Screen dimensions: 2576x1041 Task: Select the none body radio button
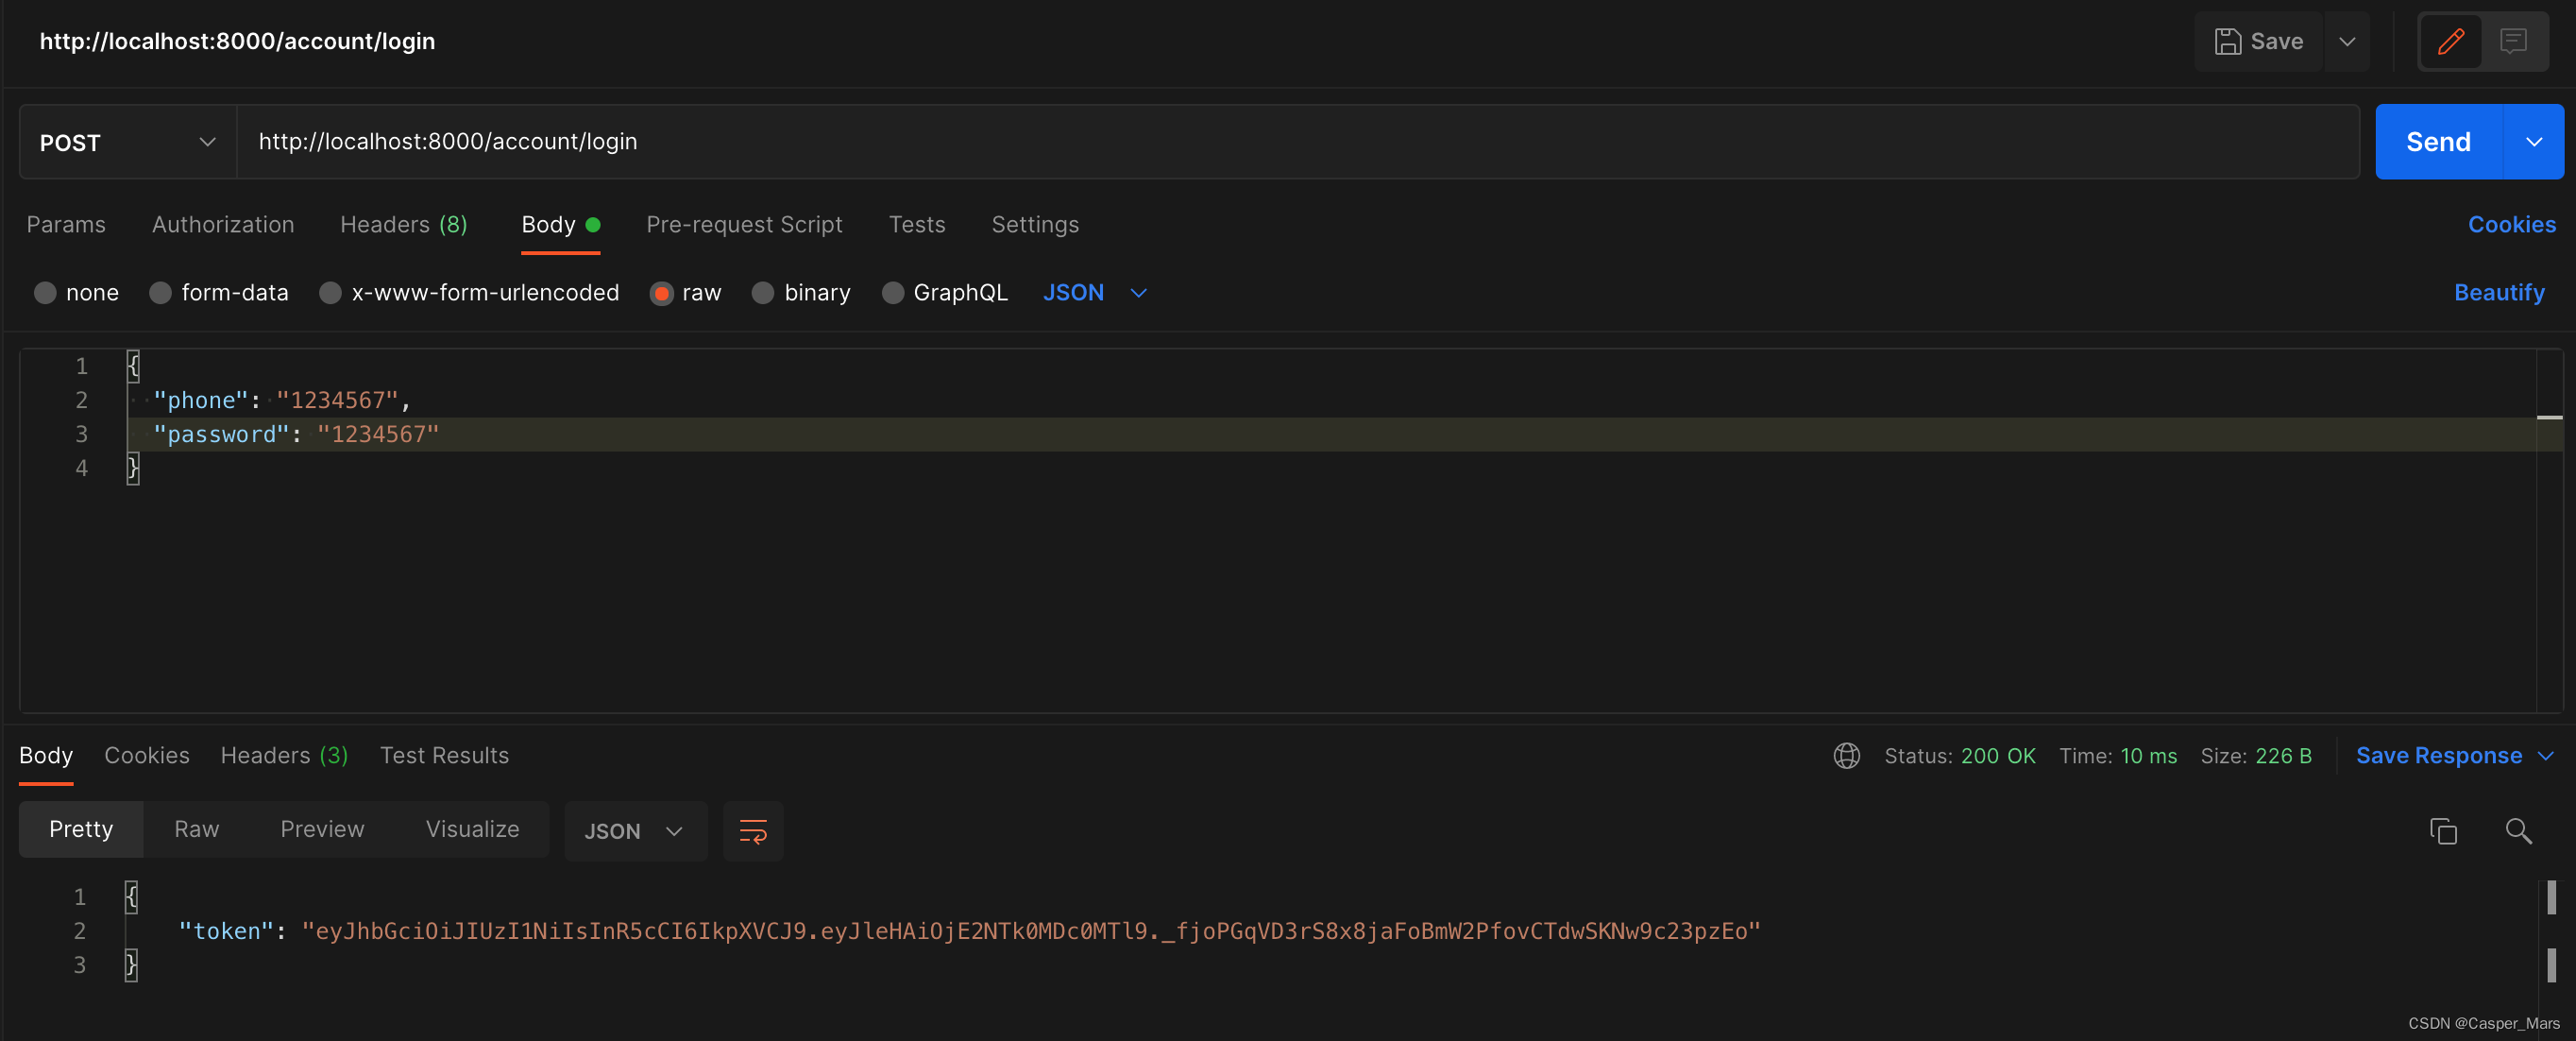click(x=45, y=293)
